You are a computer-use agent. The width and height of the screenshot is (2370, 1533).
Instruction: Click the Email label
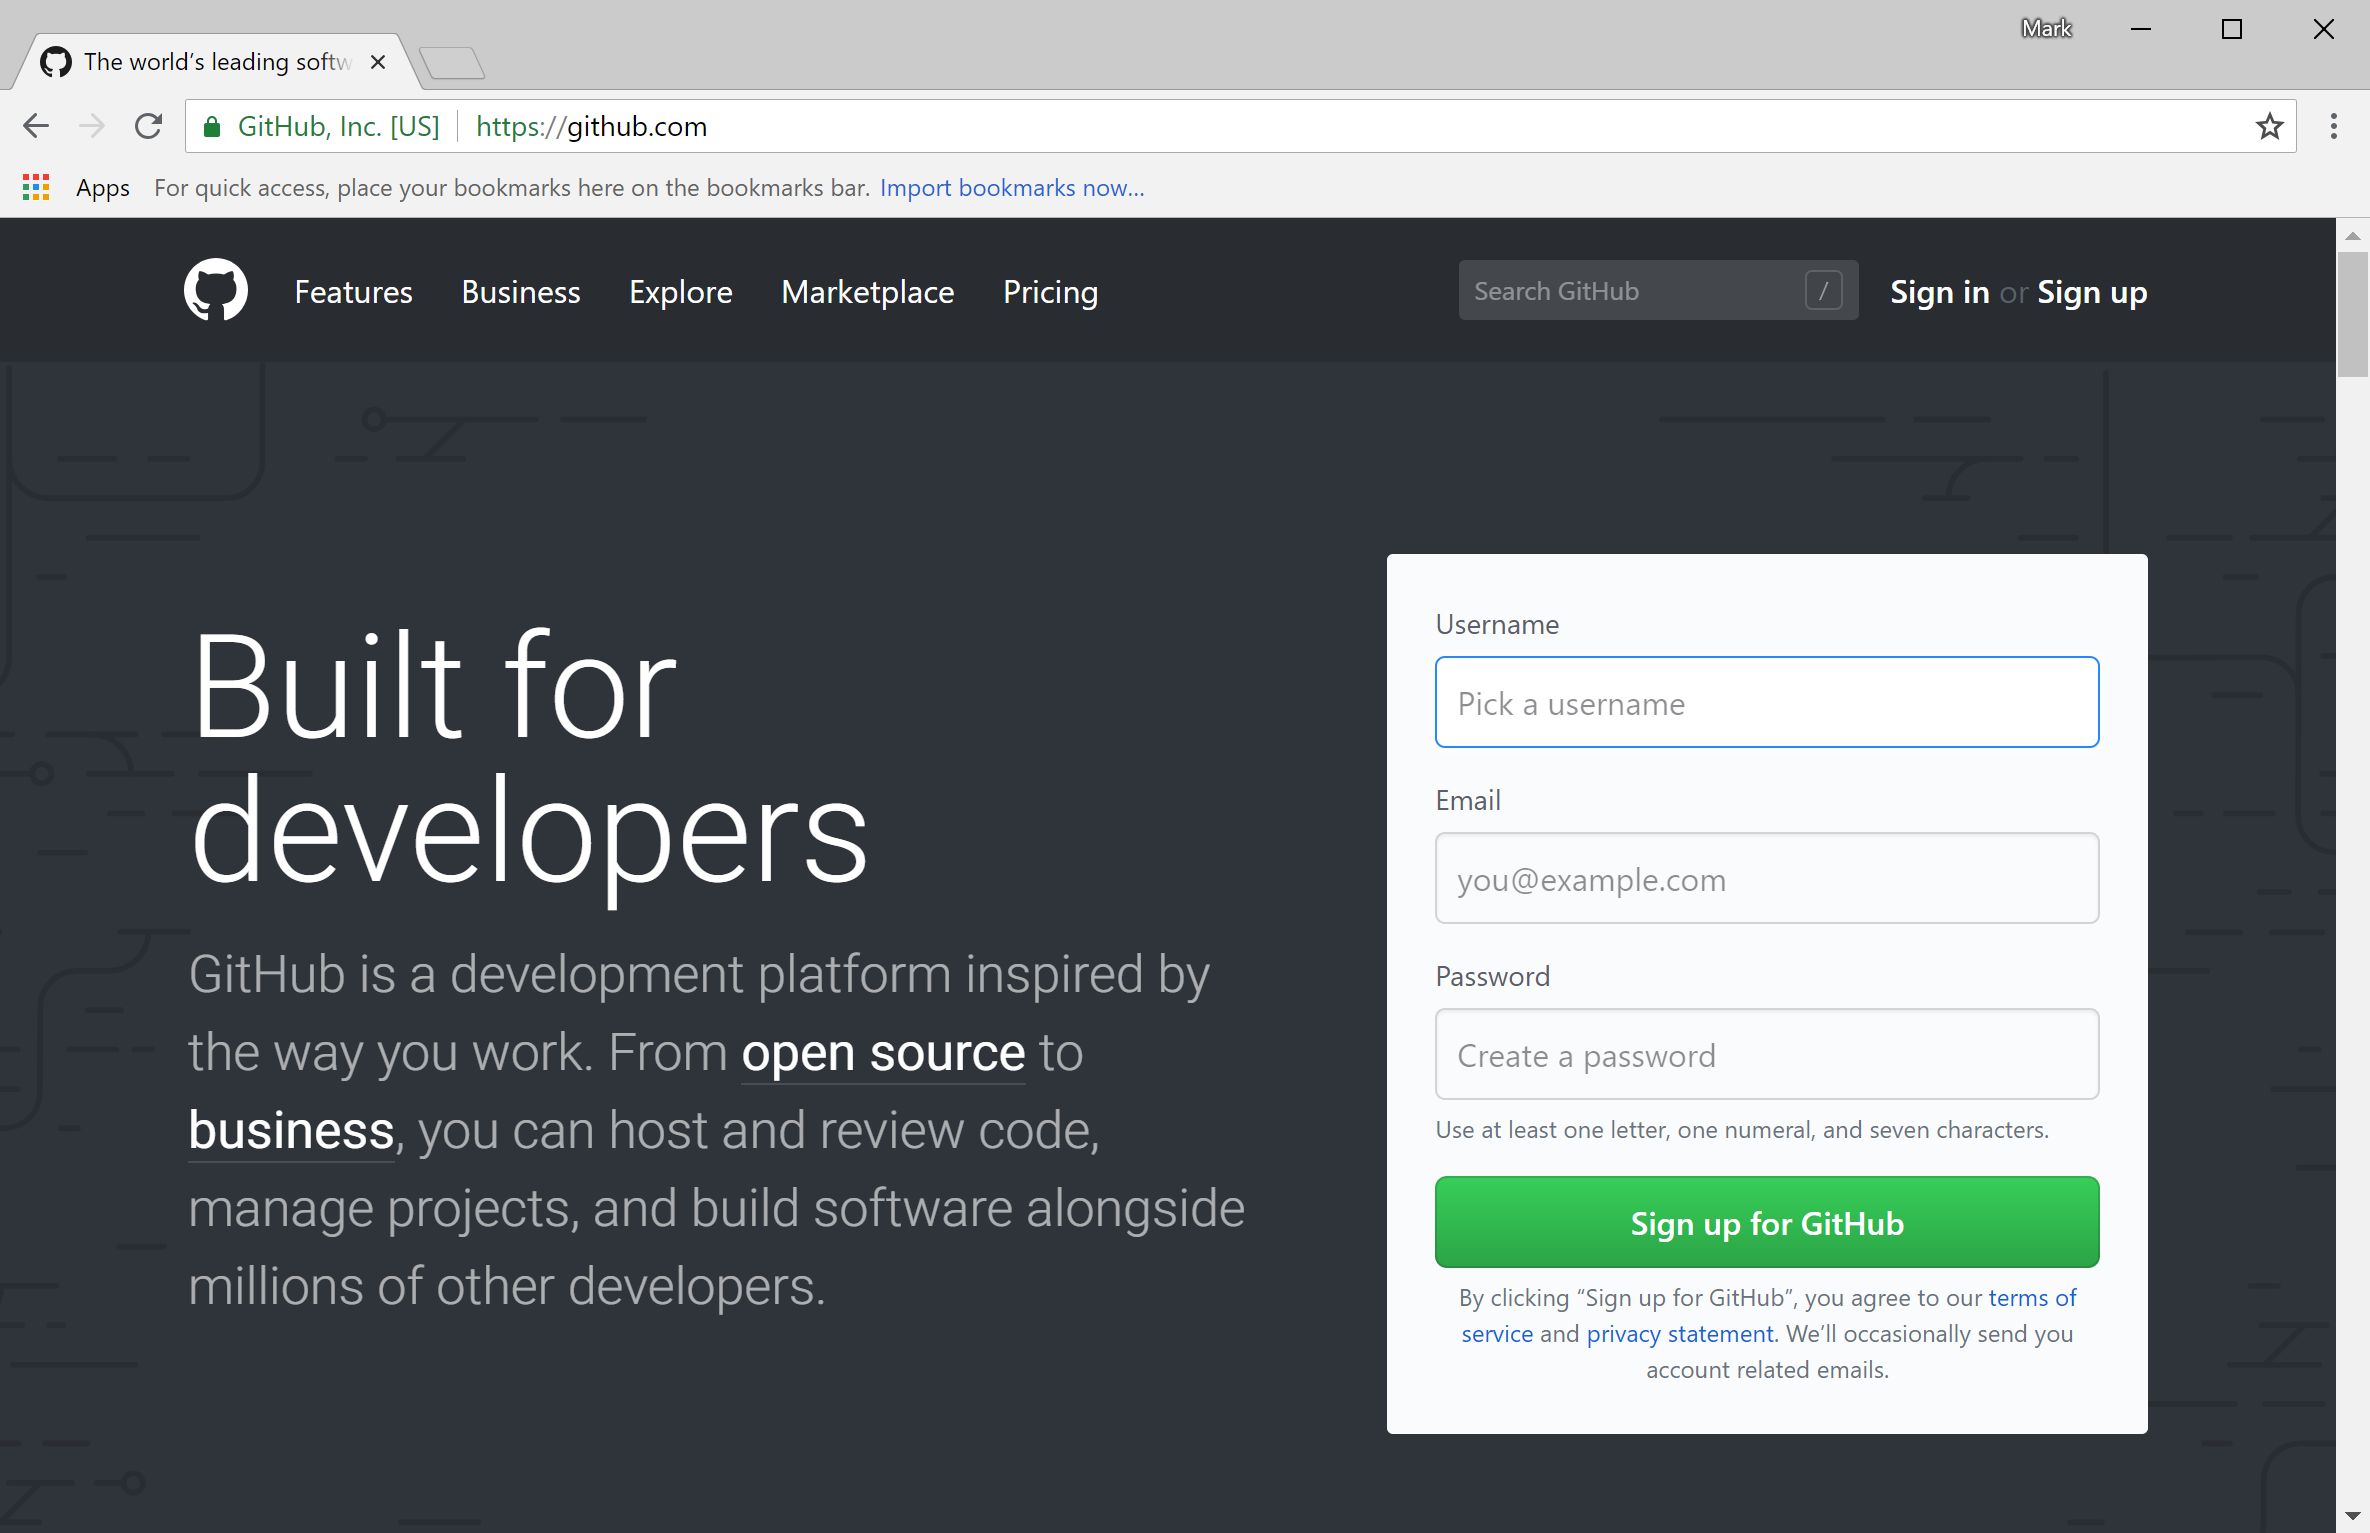(x=1468, y=800)
